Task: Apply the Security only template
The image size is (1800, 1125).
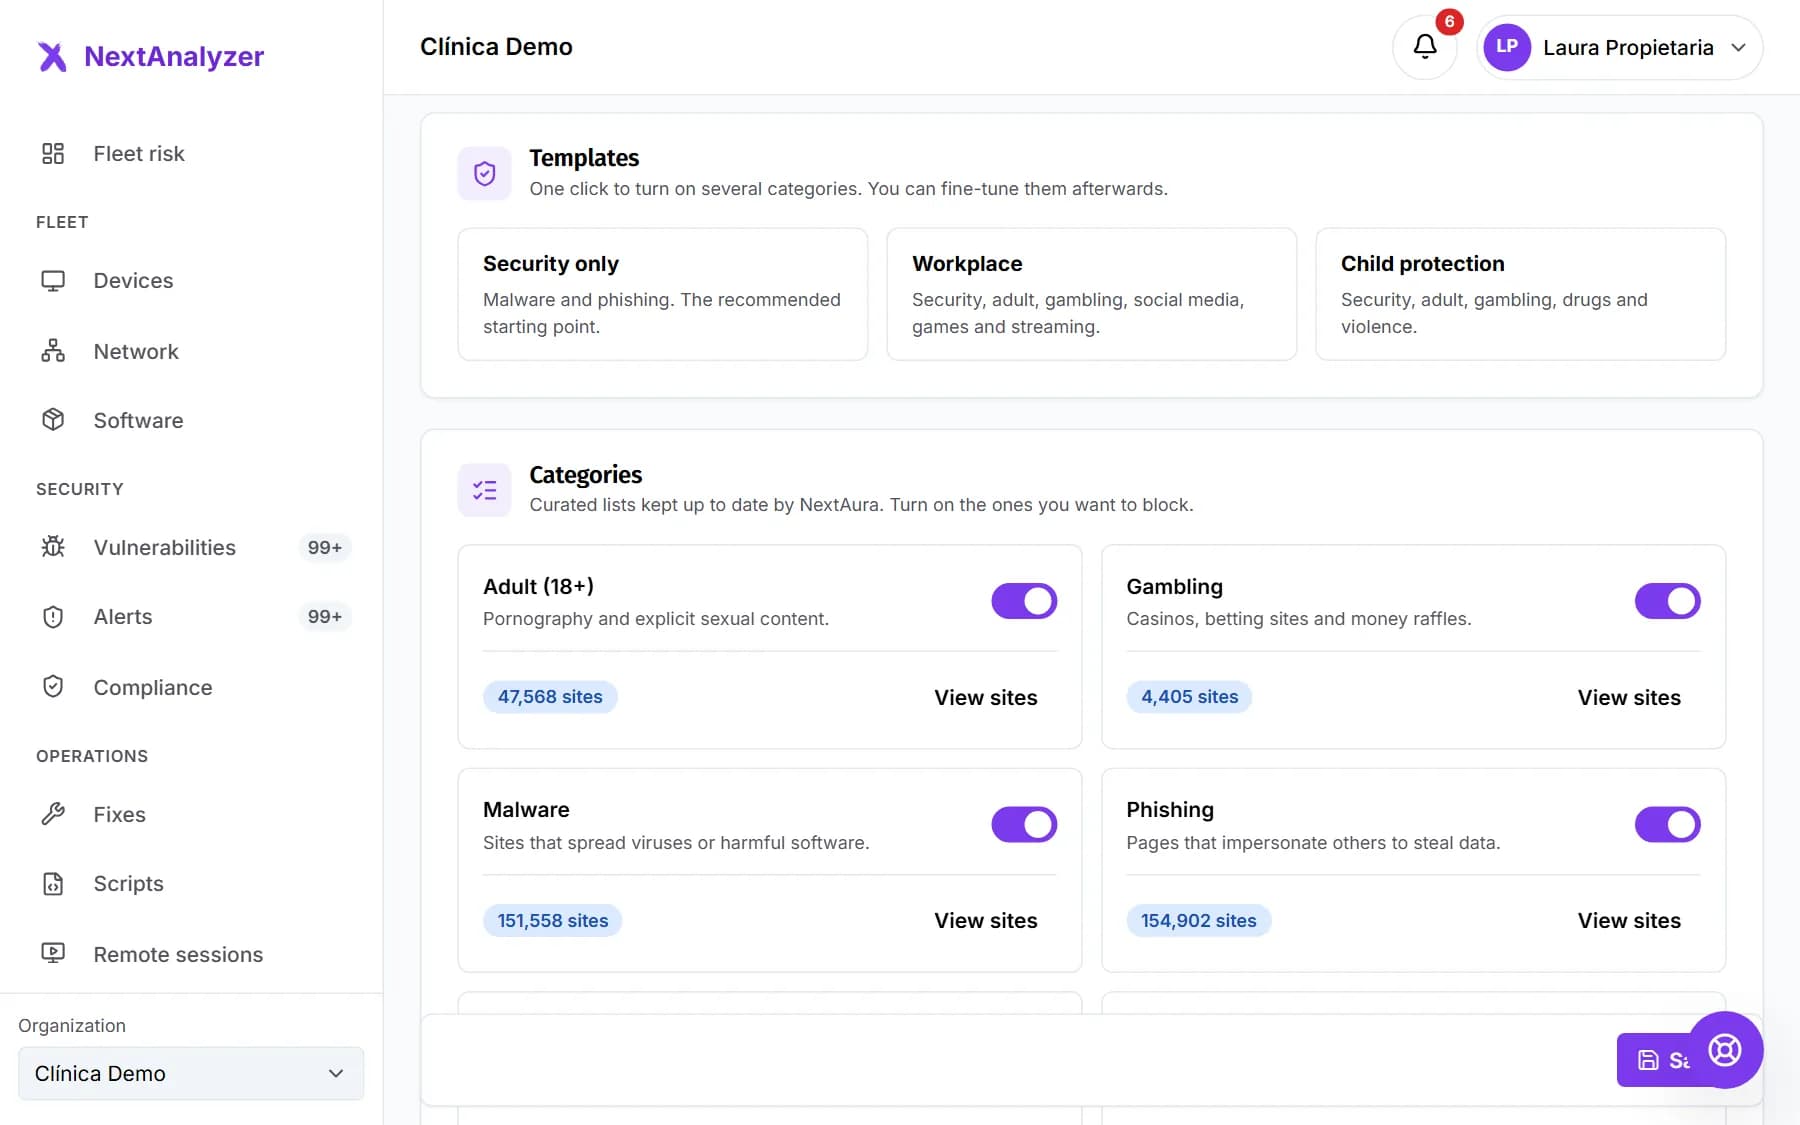Action: point(662,294)
